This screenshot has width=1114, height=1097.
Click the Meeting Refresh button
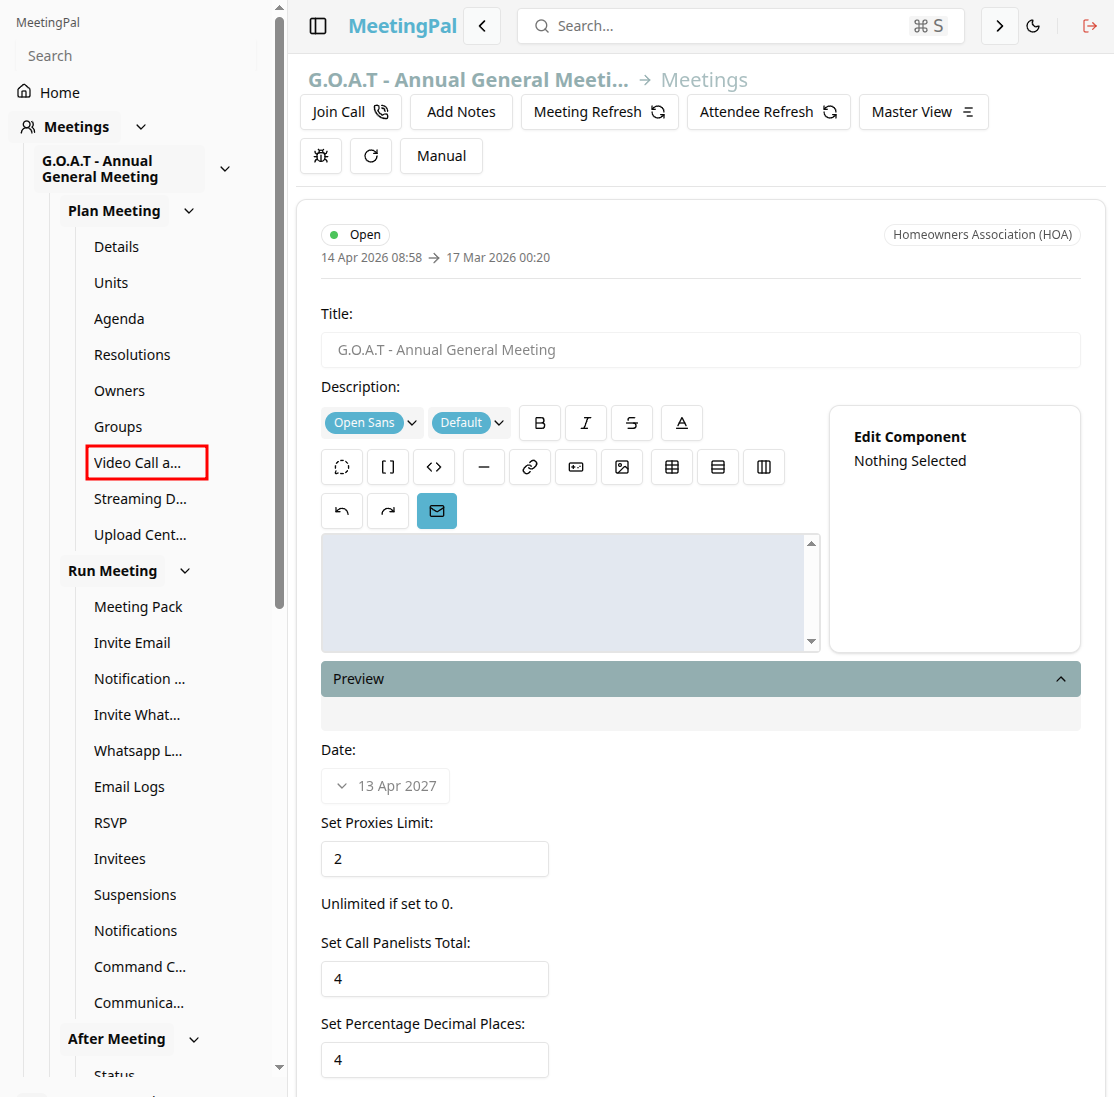click(x=600, y=112)
